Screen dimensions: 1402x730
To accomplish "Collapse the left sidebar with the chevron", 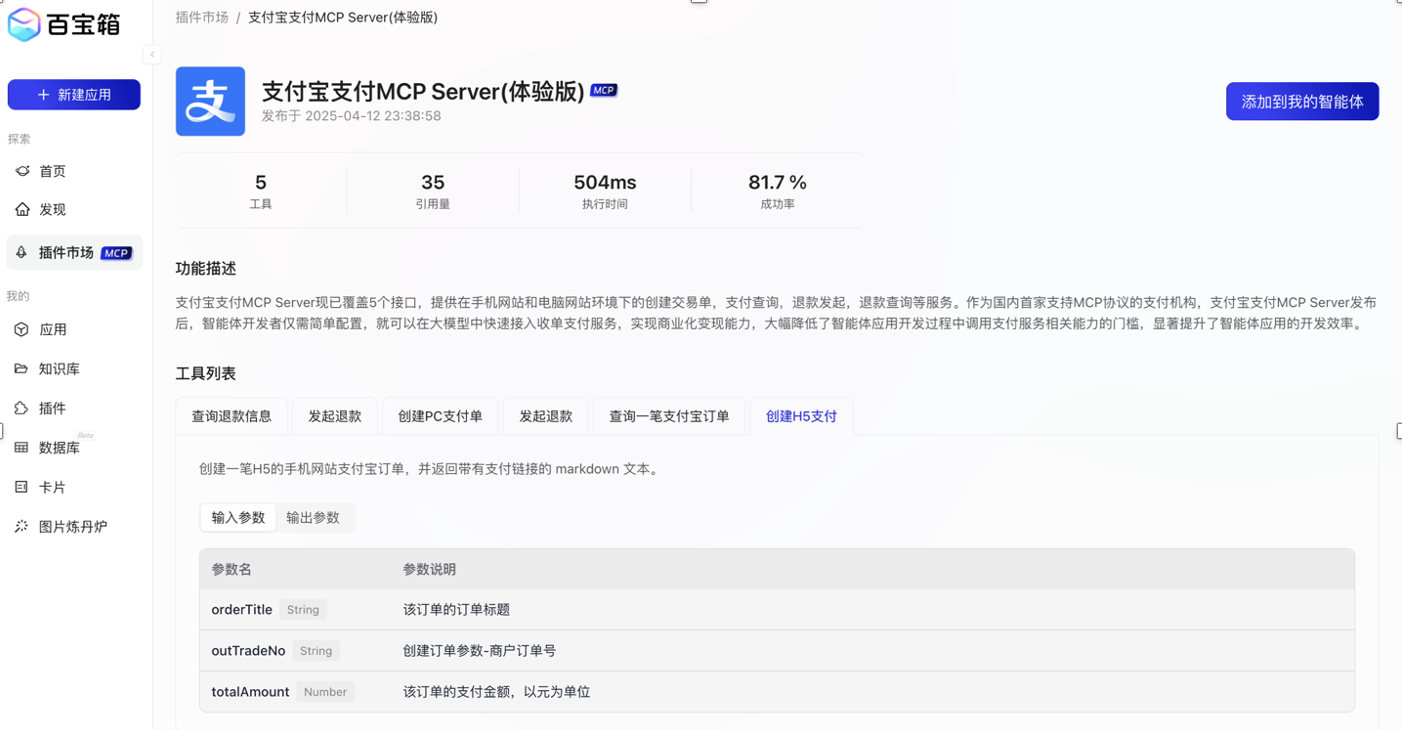I will tap(152, 55).
